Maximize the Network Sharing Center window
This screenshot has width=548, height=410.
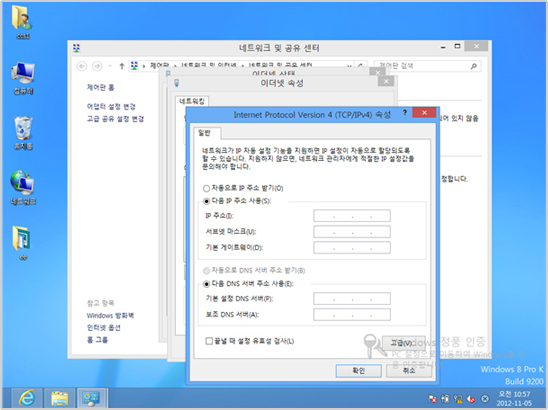457,46
